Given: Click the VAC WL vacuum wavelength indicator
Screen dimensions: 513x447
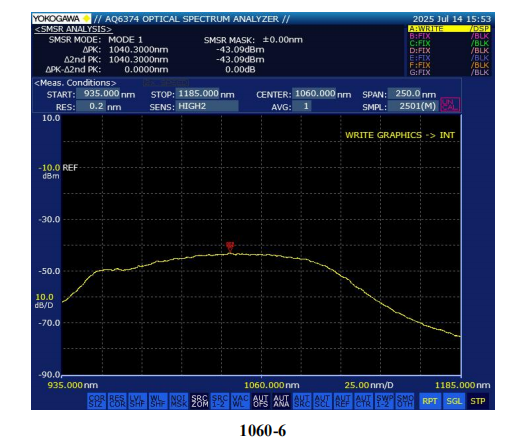Looking at the screenshot, I should point(240,401).
